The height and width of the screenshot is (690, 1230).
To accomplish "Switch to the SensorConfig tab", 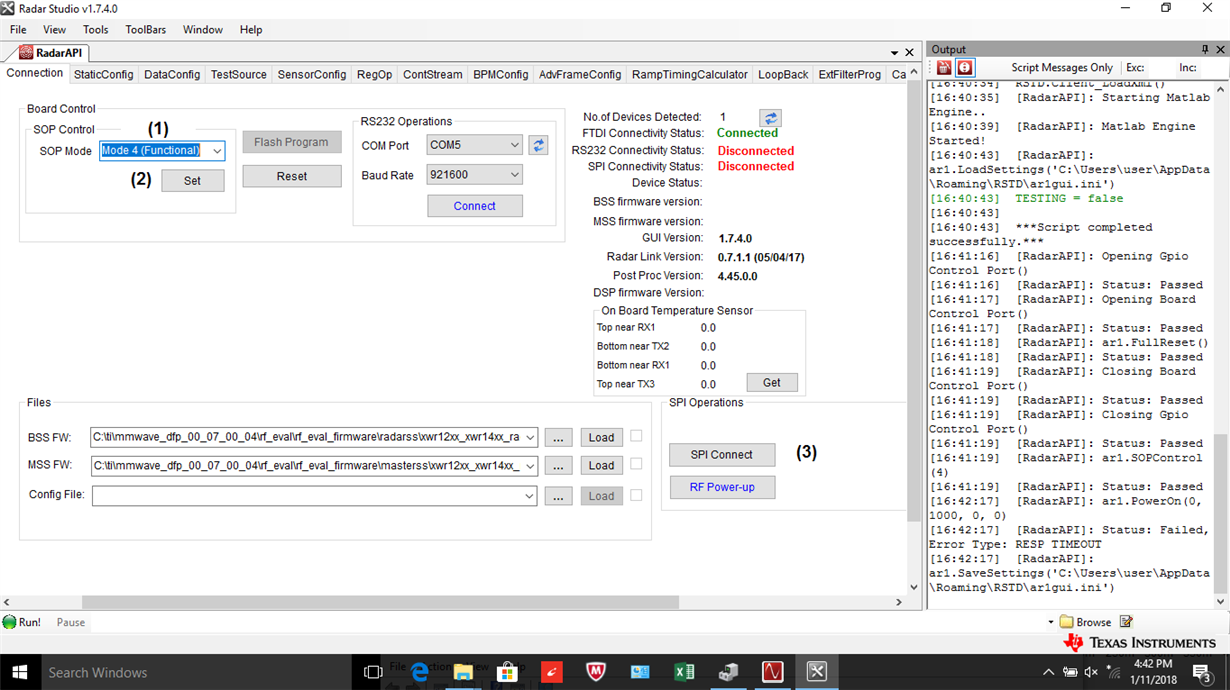I will [312, 74].
